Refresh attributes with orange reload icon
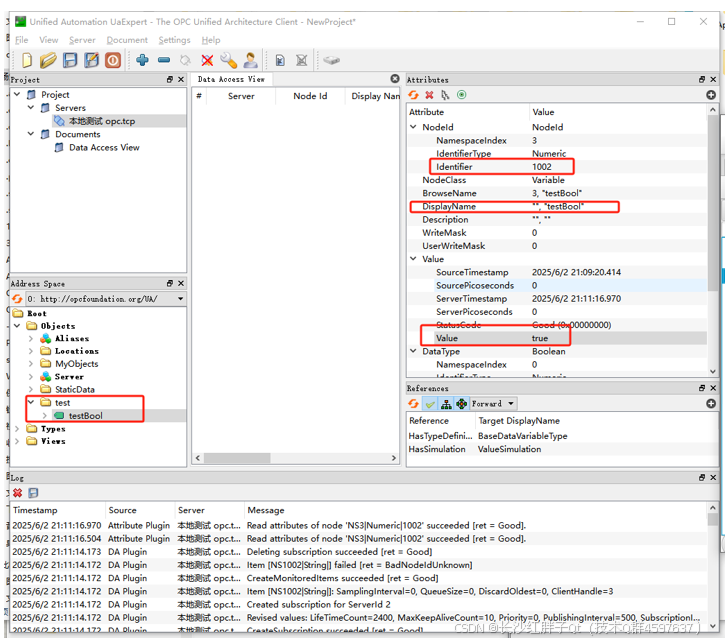The width and height of the screenshot is (727, 641). click(413, 95)
